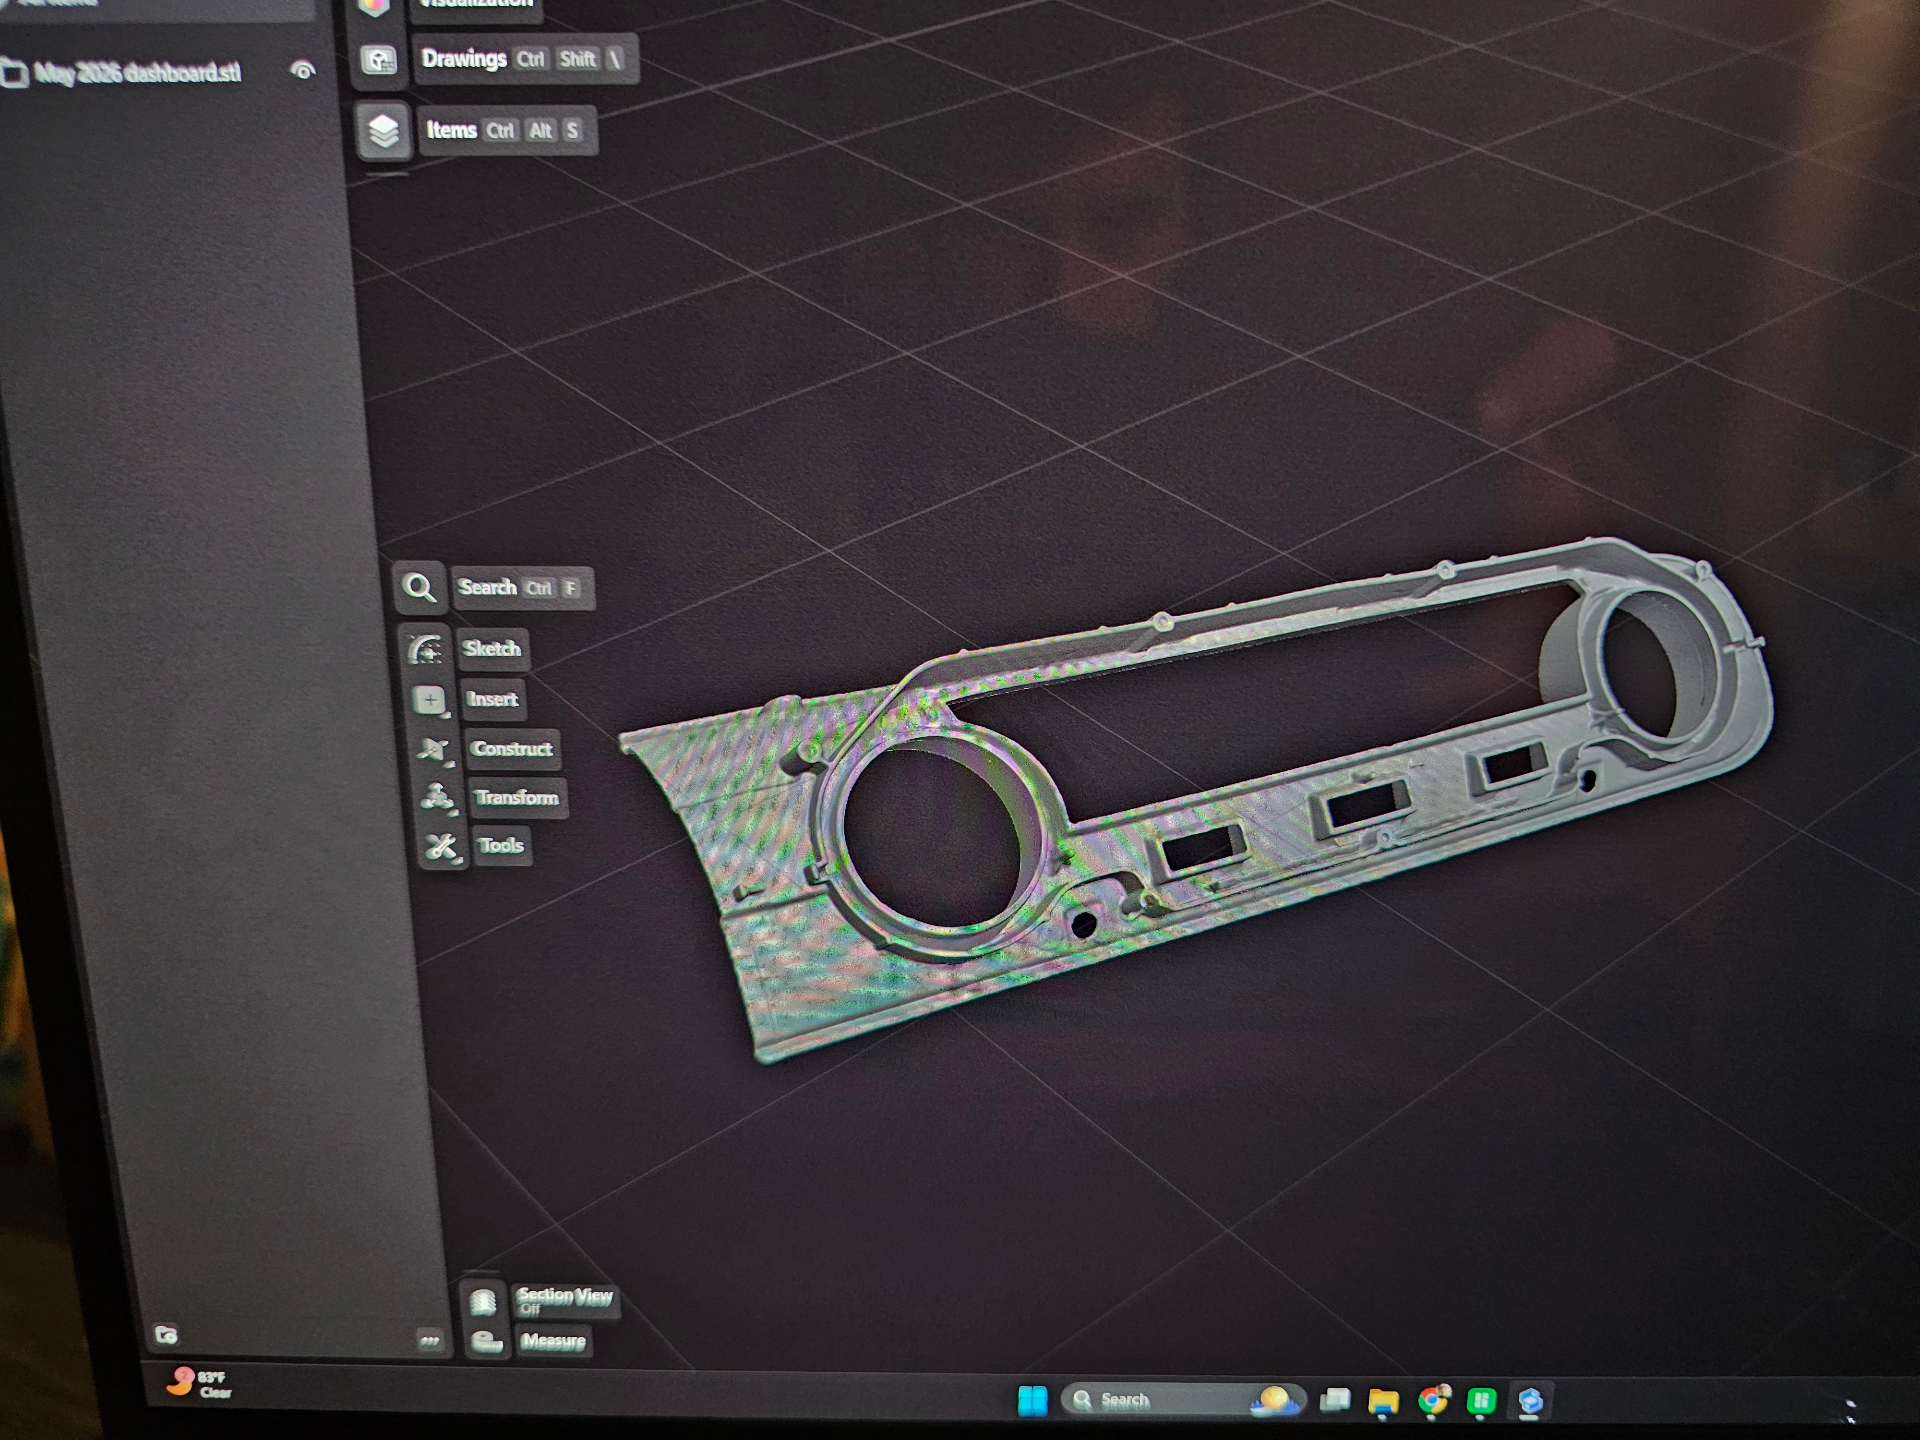Open the Insert menu label
Screen dimensions: 1920x1440
pos(494,700)
